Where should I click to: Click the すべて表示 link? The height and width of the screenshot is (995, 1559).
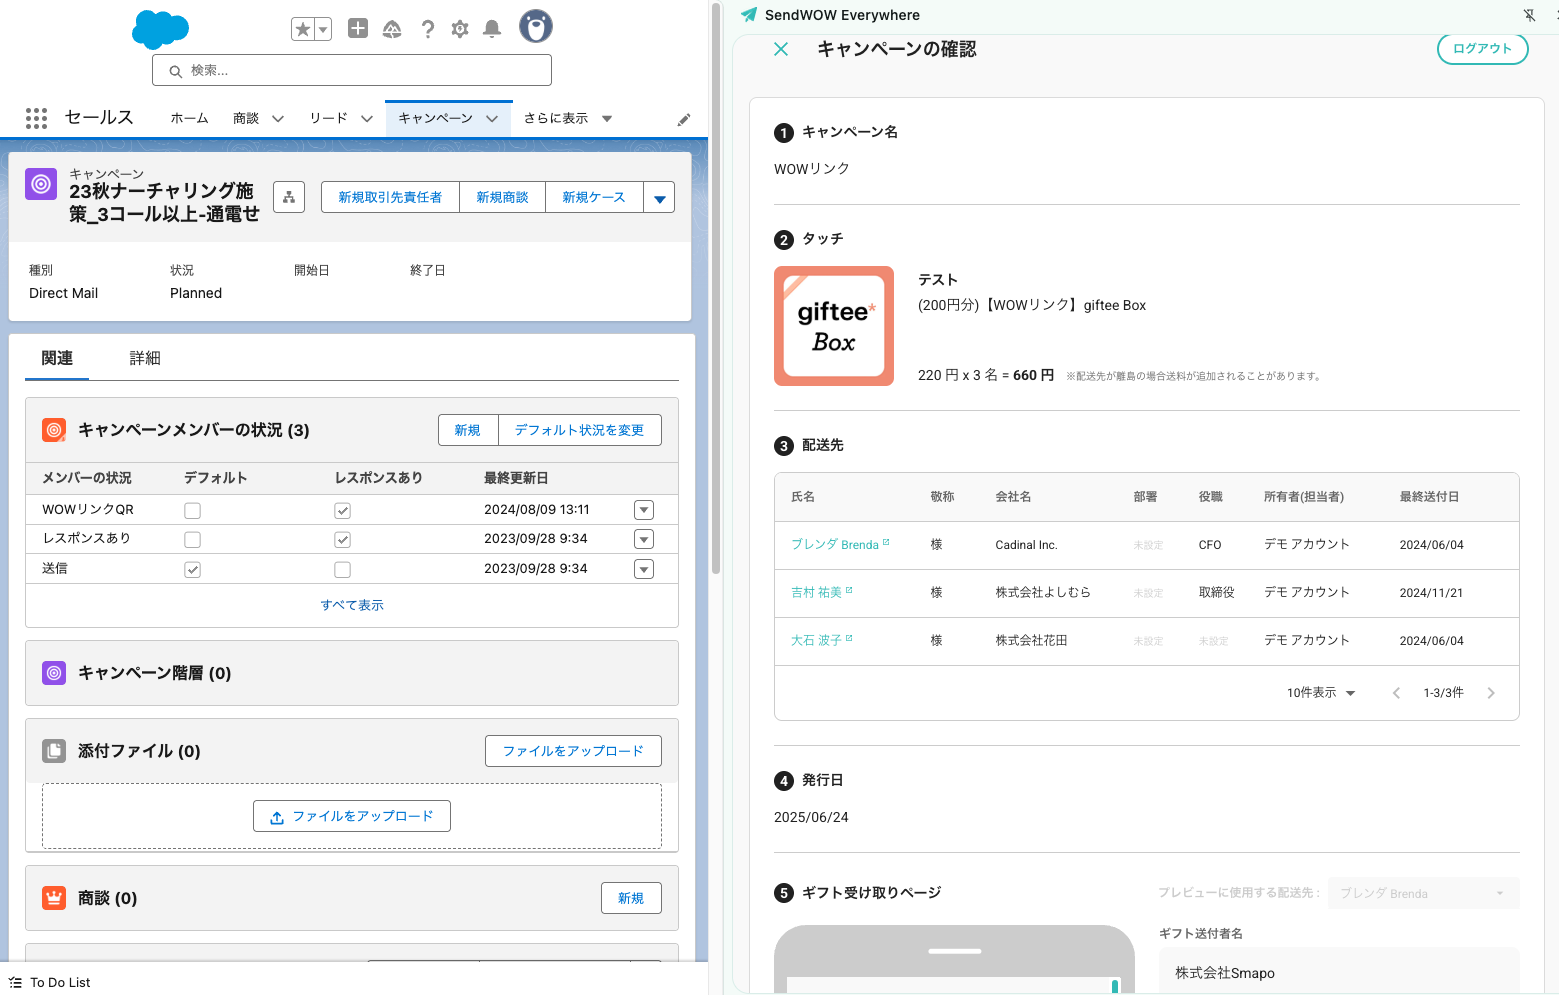(352, 605)
